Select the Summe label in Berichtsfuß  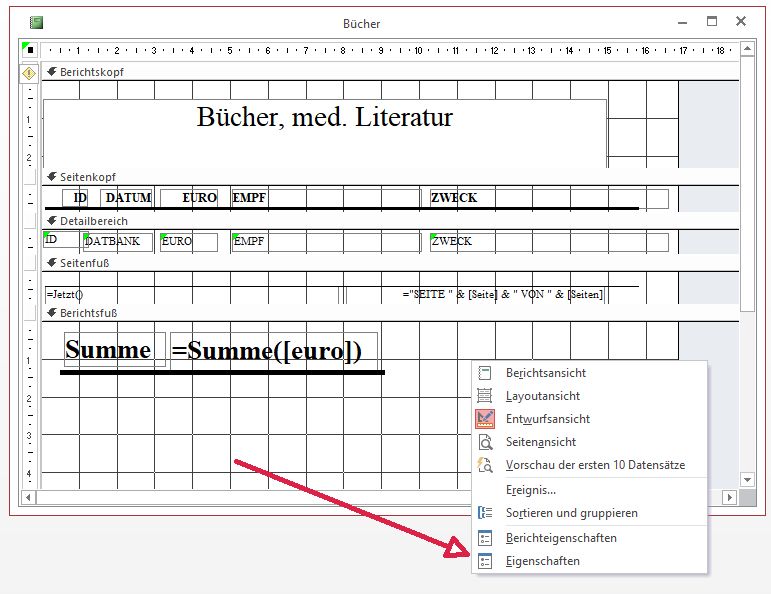coord(115,350)
